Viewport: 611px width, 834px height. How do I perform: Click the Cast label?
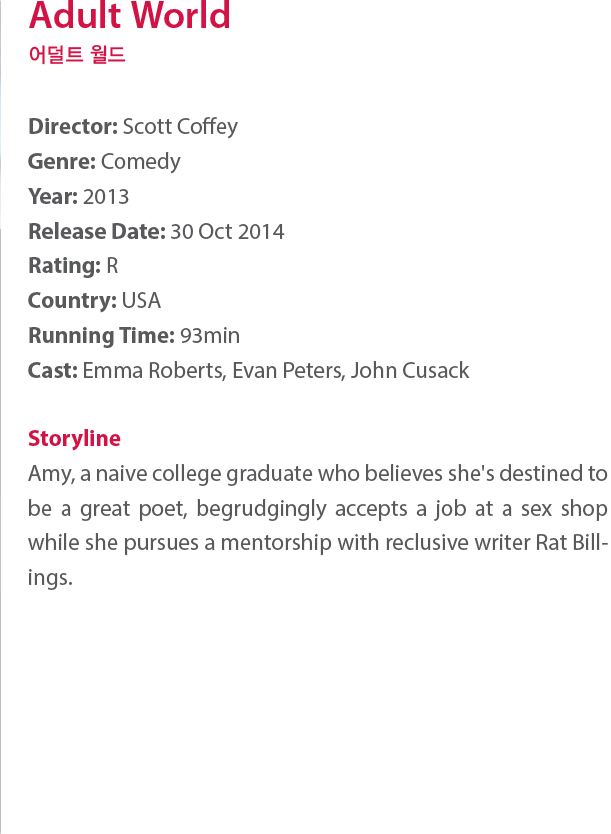point(53,371)
